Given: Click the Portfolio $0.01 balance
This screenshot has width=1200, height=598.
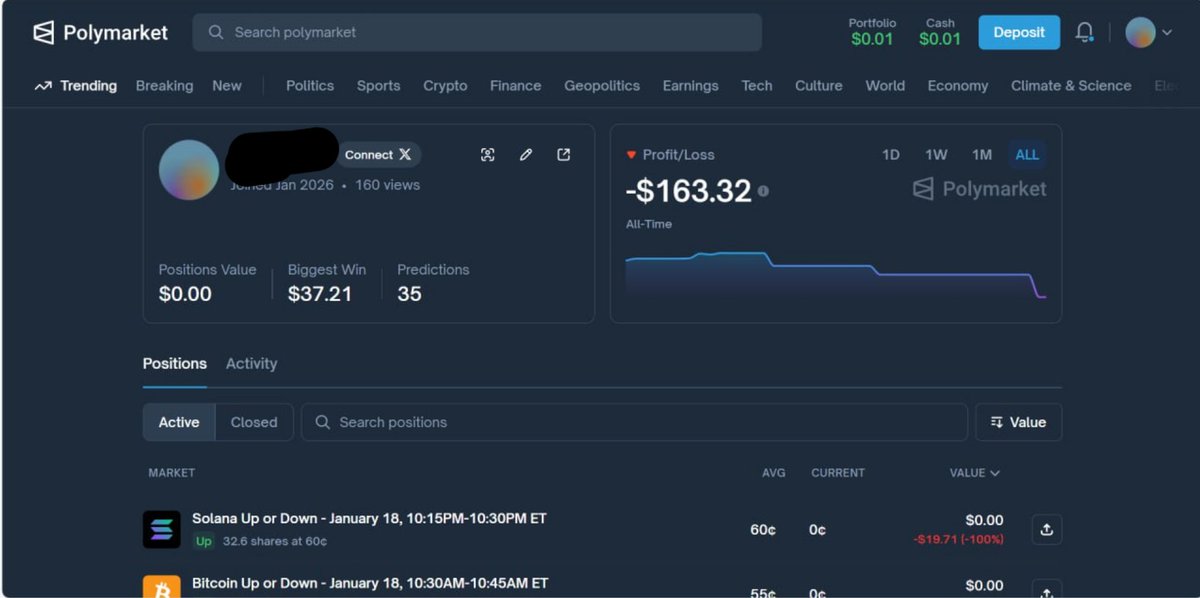Looking at the screenshot, I should point(872,32).
